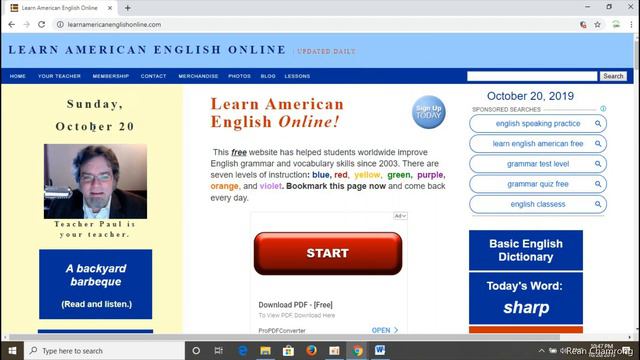Switch to Chrome in the taskbar
The width and height of the screenshot is (640, 360).
[x=358, y=351]
